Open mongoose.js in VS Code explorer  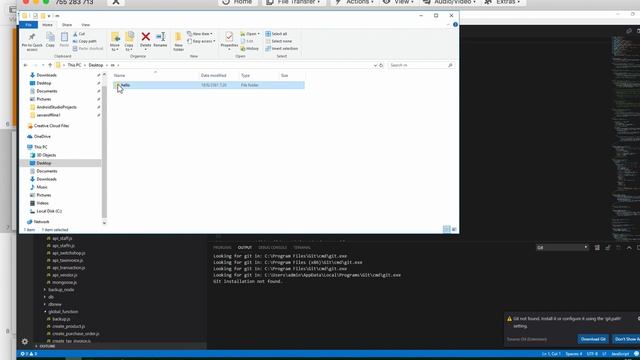point(64,282)
